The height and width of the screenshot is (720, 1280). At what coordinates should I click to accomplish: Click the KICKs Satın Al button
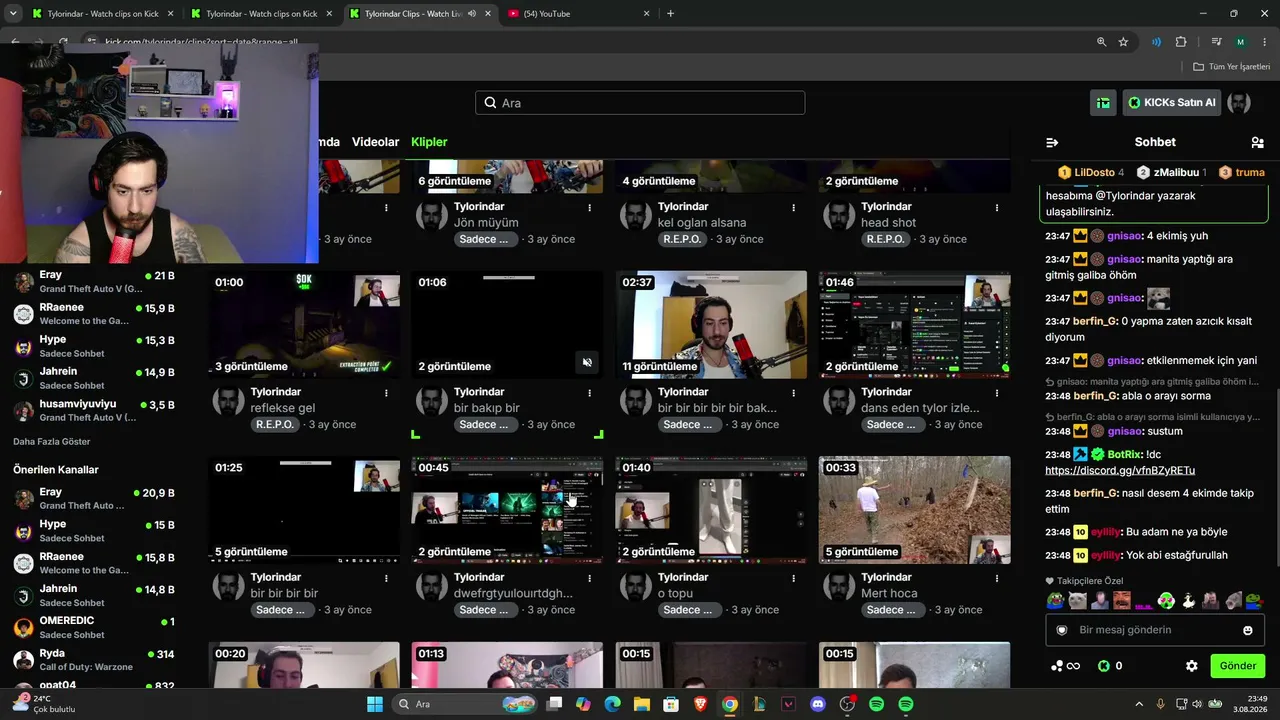1172,102
